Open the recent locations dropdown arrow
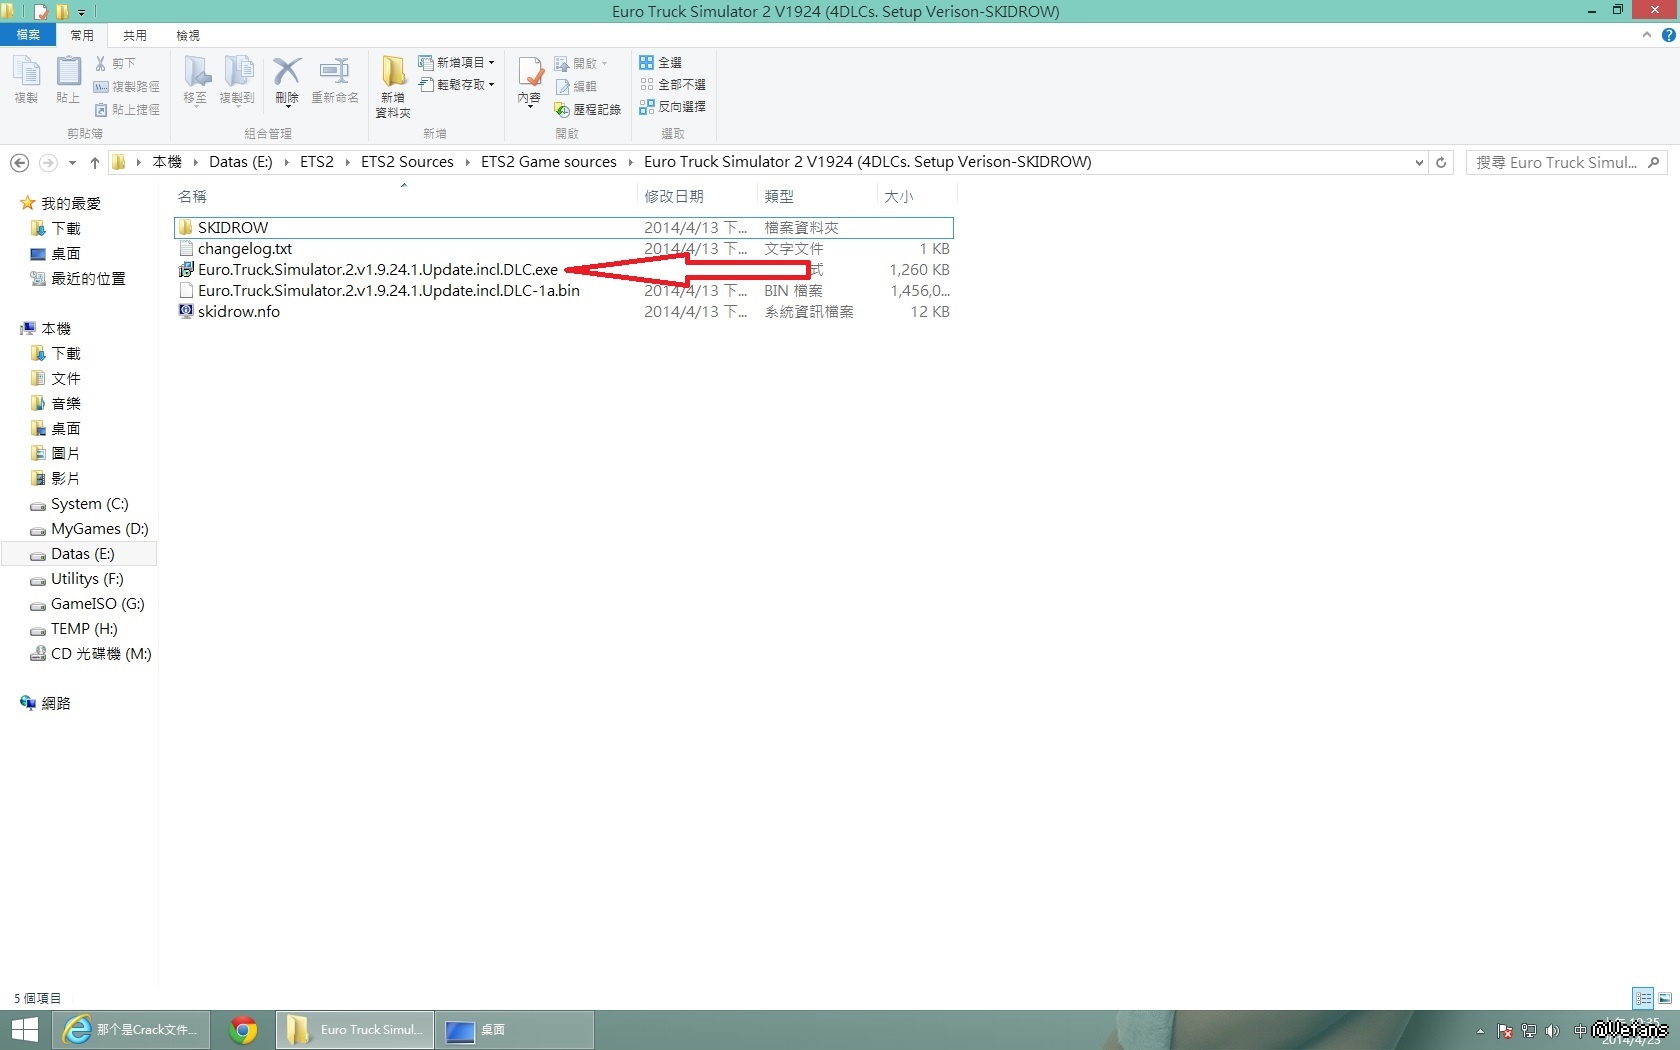The width and height of the screenshot is (1680, 1050). (x=72, y=162)
